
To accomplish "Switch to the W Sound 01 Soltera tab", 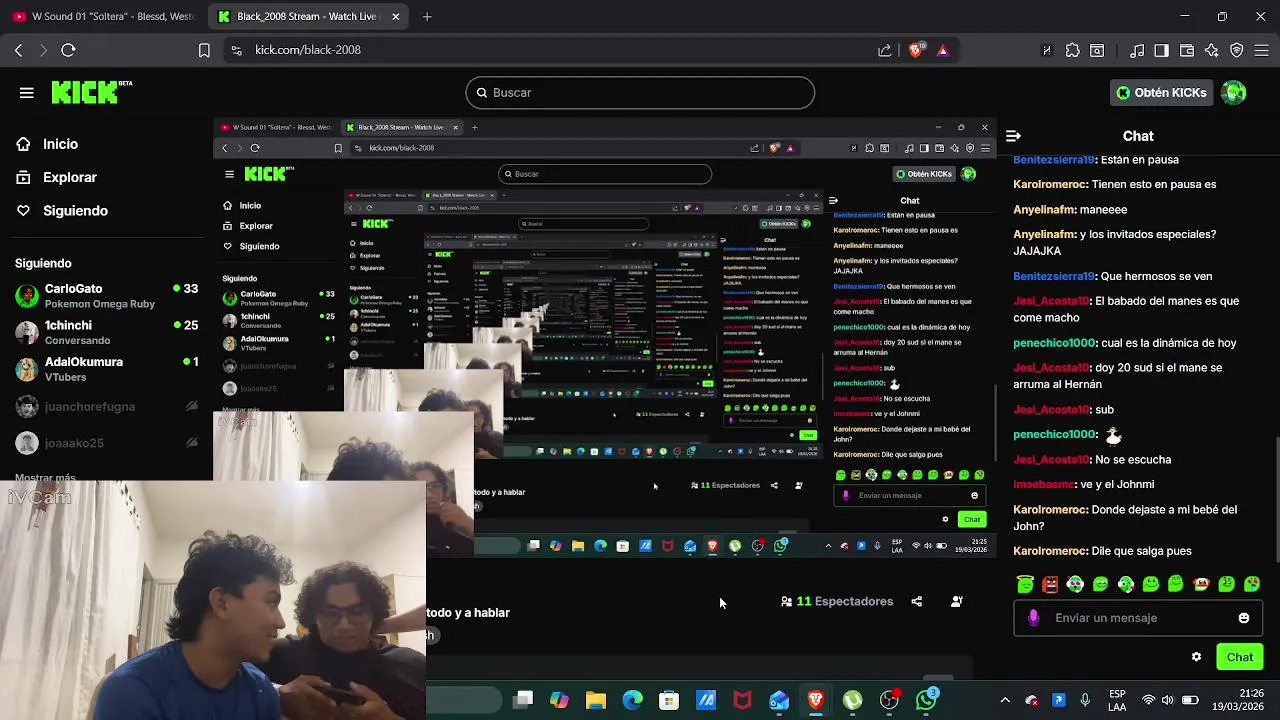I will (x=104, y=16).
